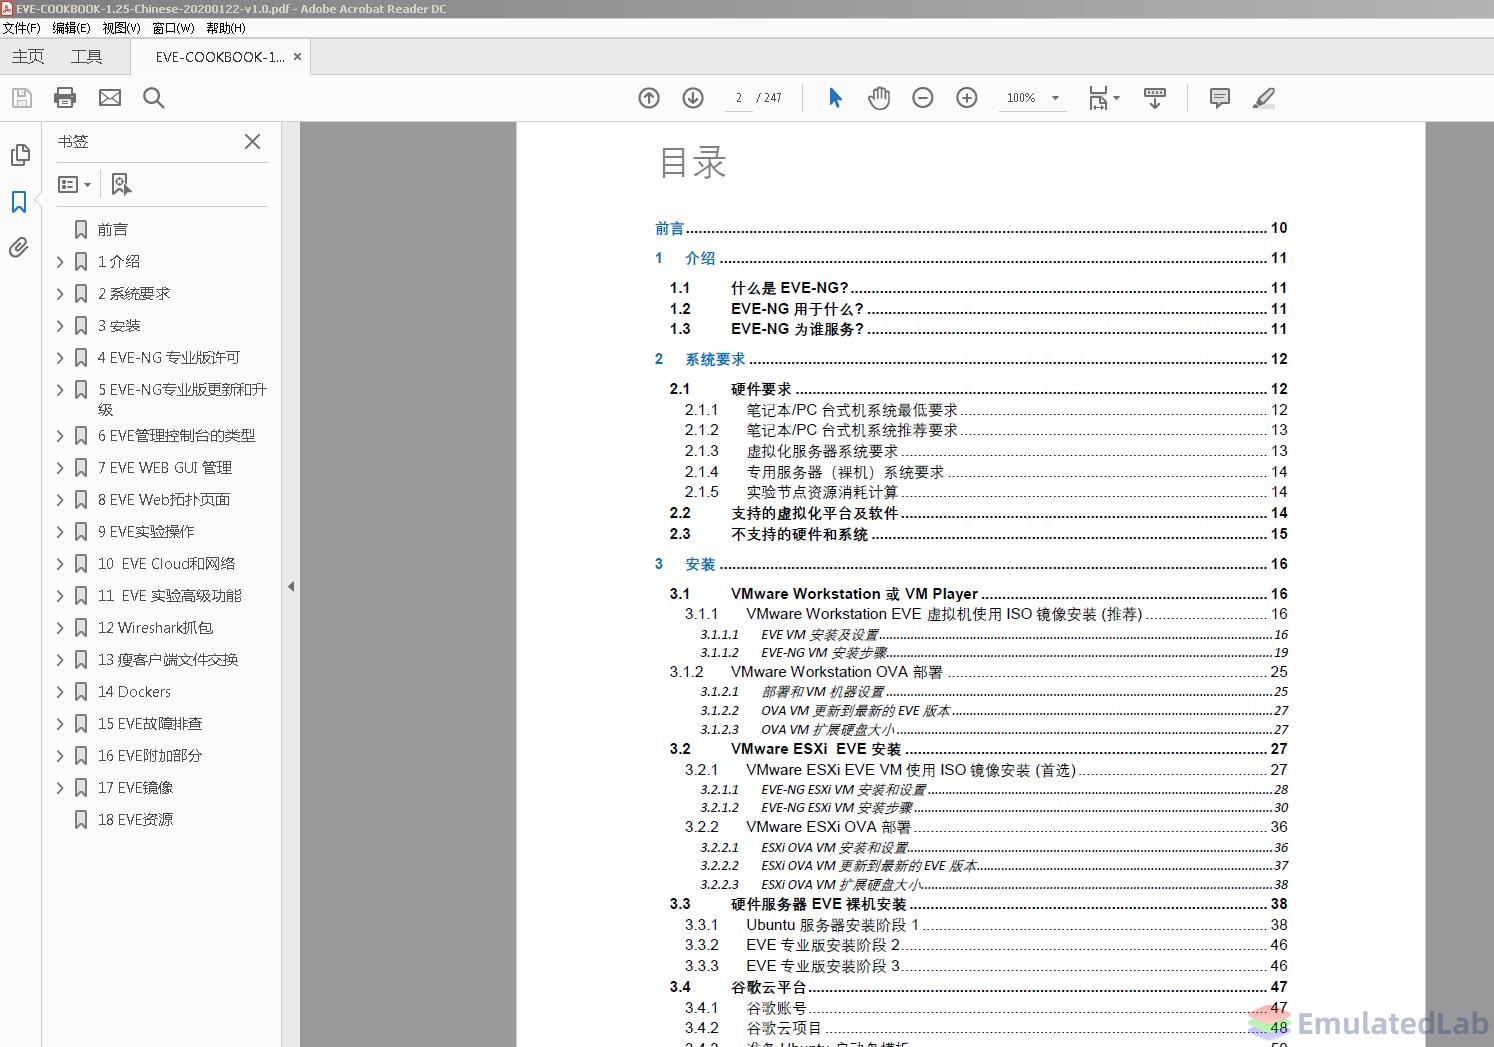Open the attachments paperclip panel
Screen dimensions: 1494x1047
pyautogui.click(x=19, y=248)
